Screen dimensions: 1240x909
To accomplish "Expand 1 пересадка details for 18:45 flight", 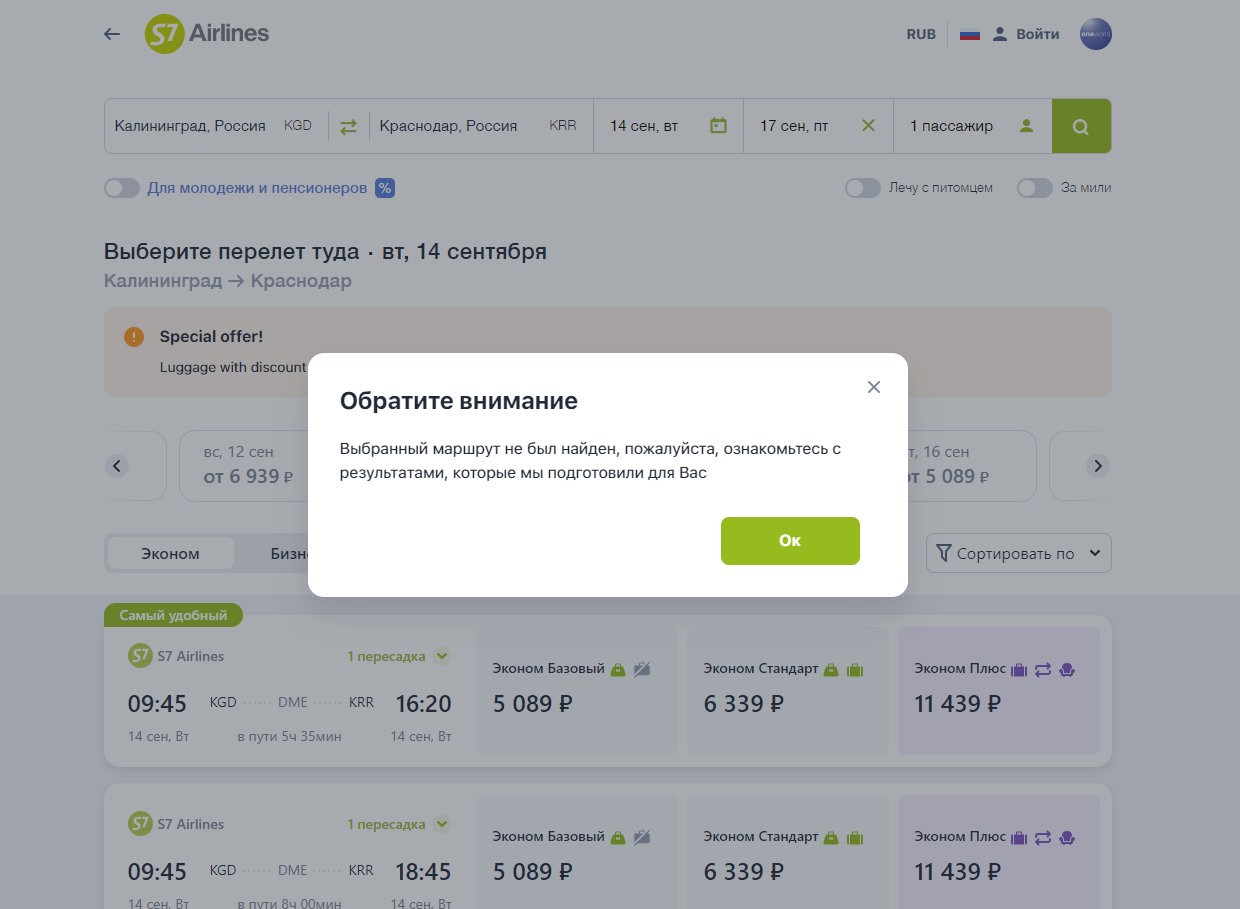I will [442, 825].
